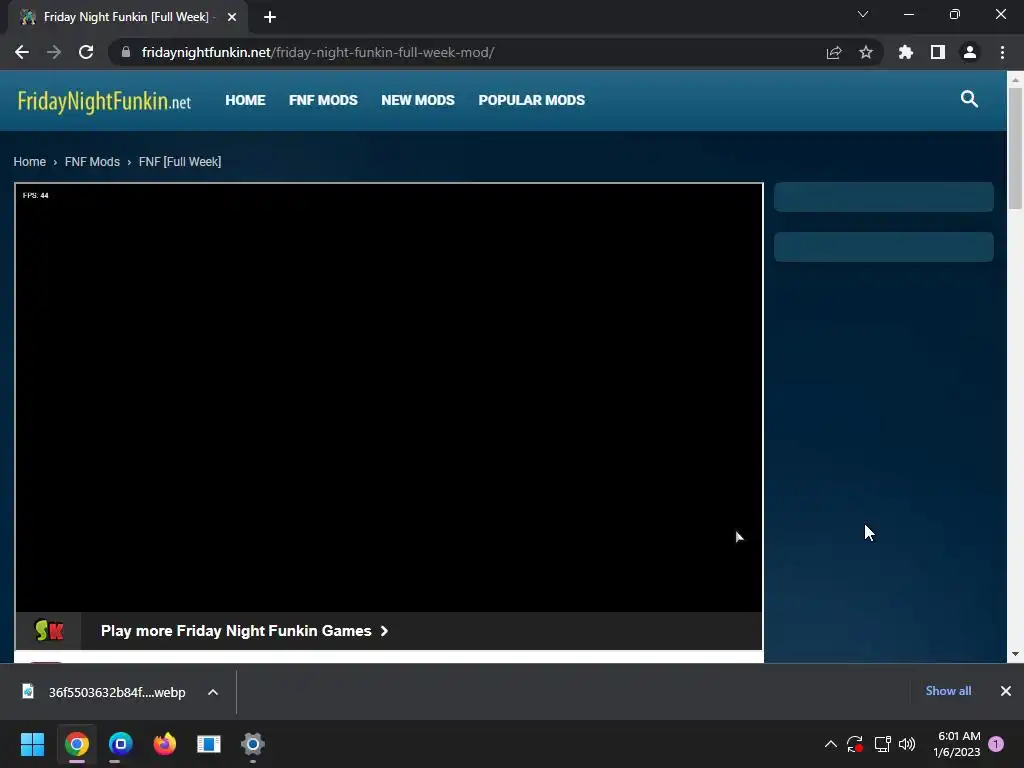Open the NEW MODS menu item
Viewport: 1024px width, 768px height.
click(x=418, y=100)
